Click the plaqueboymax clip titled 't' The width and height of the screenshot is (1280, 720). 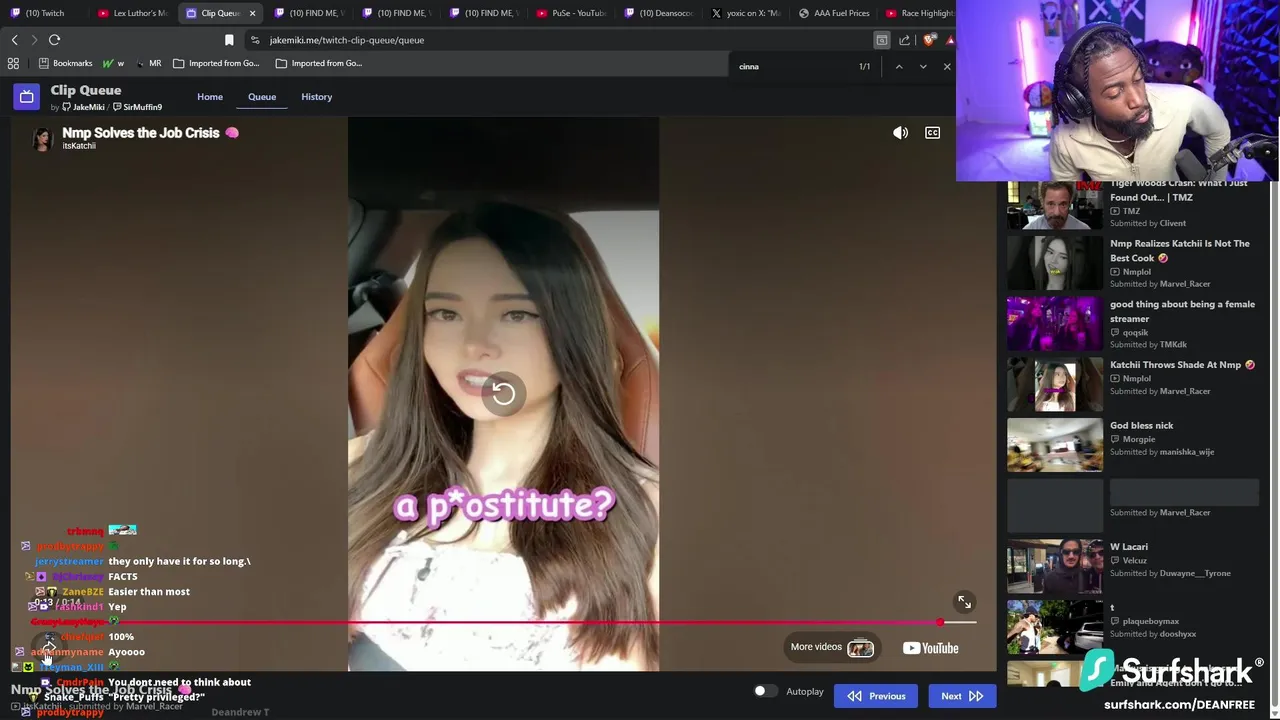pos(1133,627)
